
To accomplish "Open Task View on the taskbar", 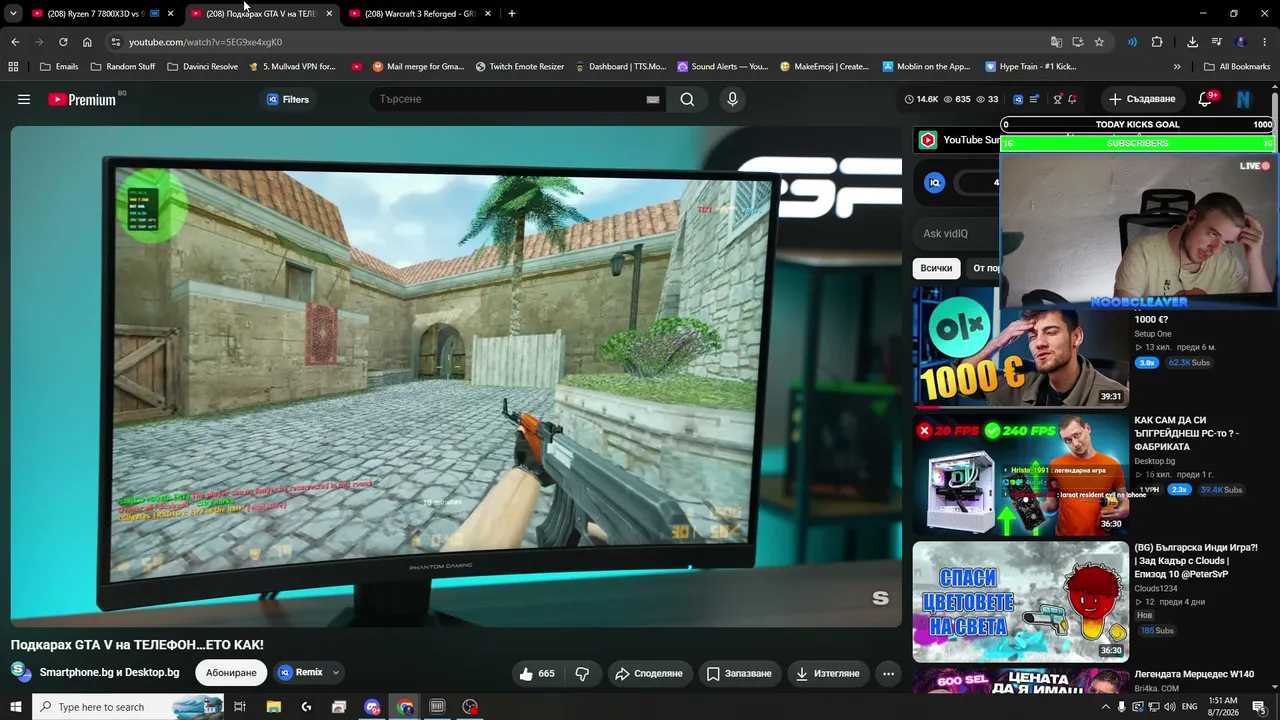I will click(x=240, y=707).
